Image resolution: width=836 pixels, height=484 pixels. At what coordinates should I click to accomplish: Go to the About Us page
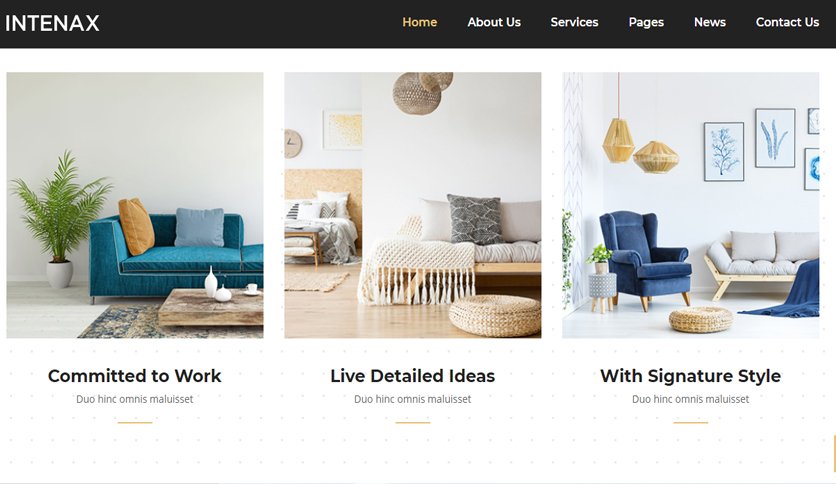[494, 22]
